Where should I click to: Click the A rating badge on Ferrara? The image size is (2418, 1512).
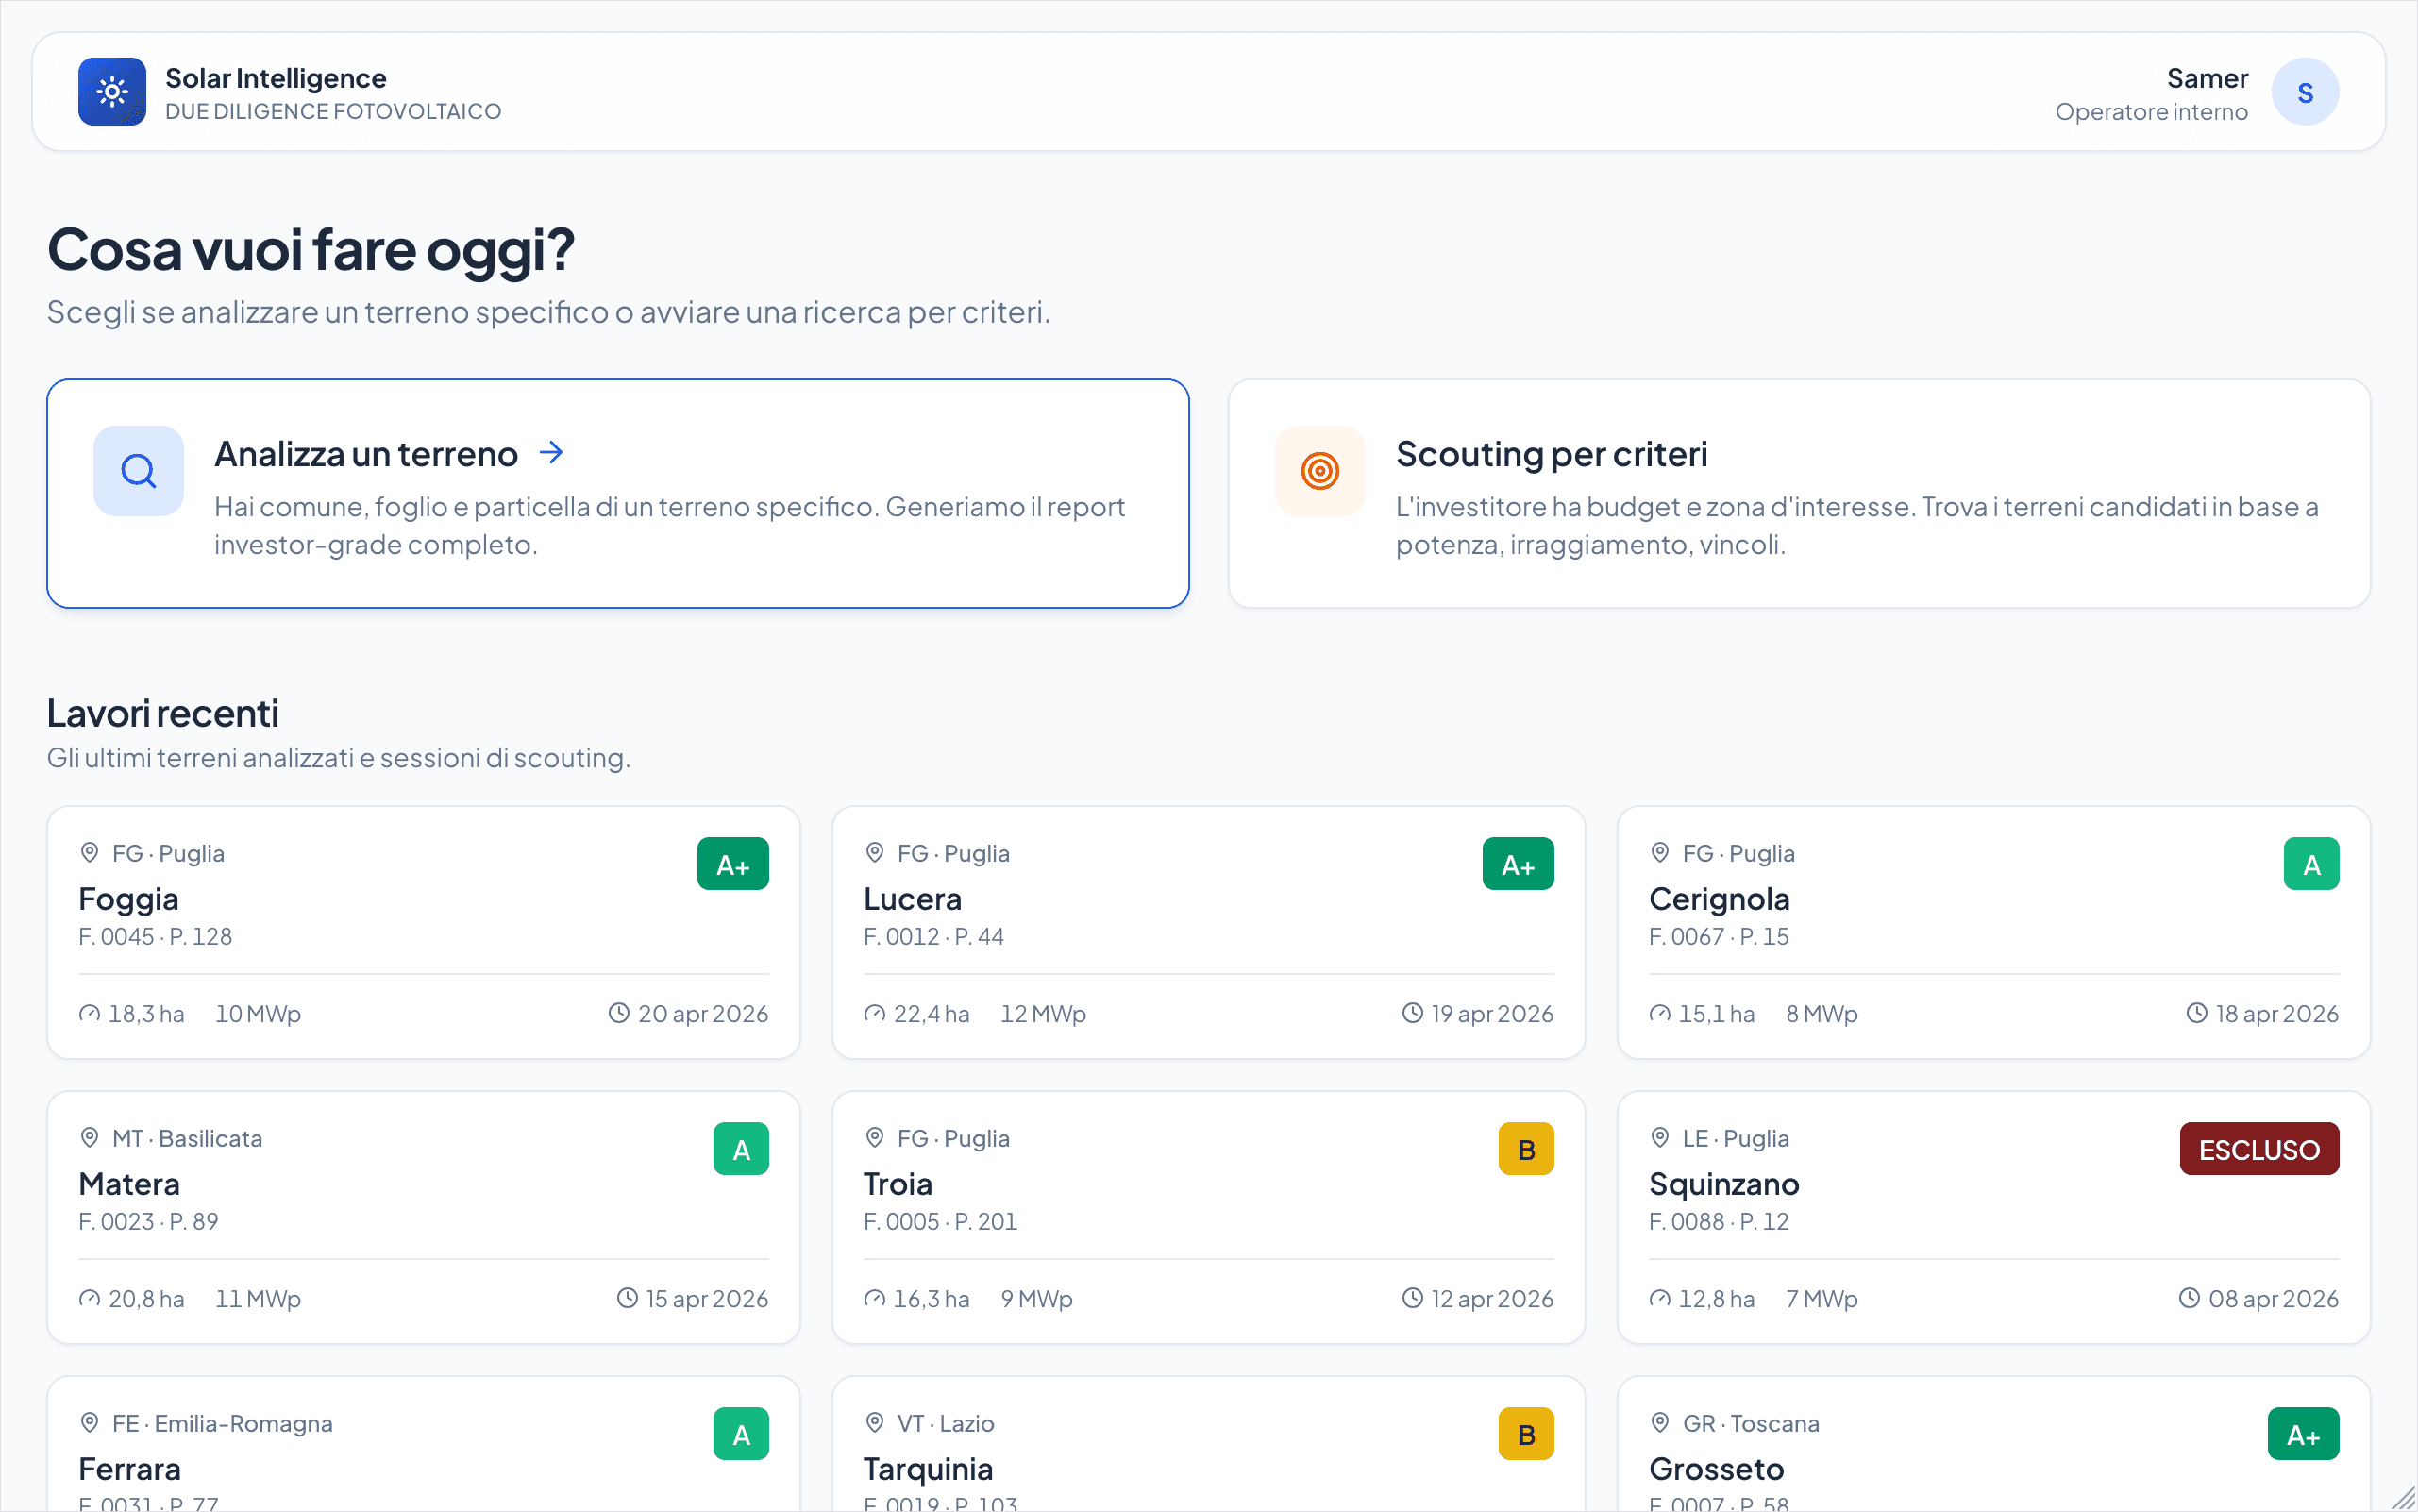(x=741, y=1434)
